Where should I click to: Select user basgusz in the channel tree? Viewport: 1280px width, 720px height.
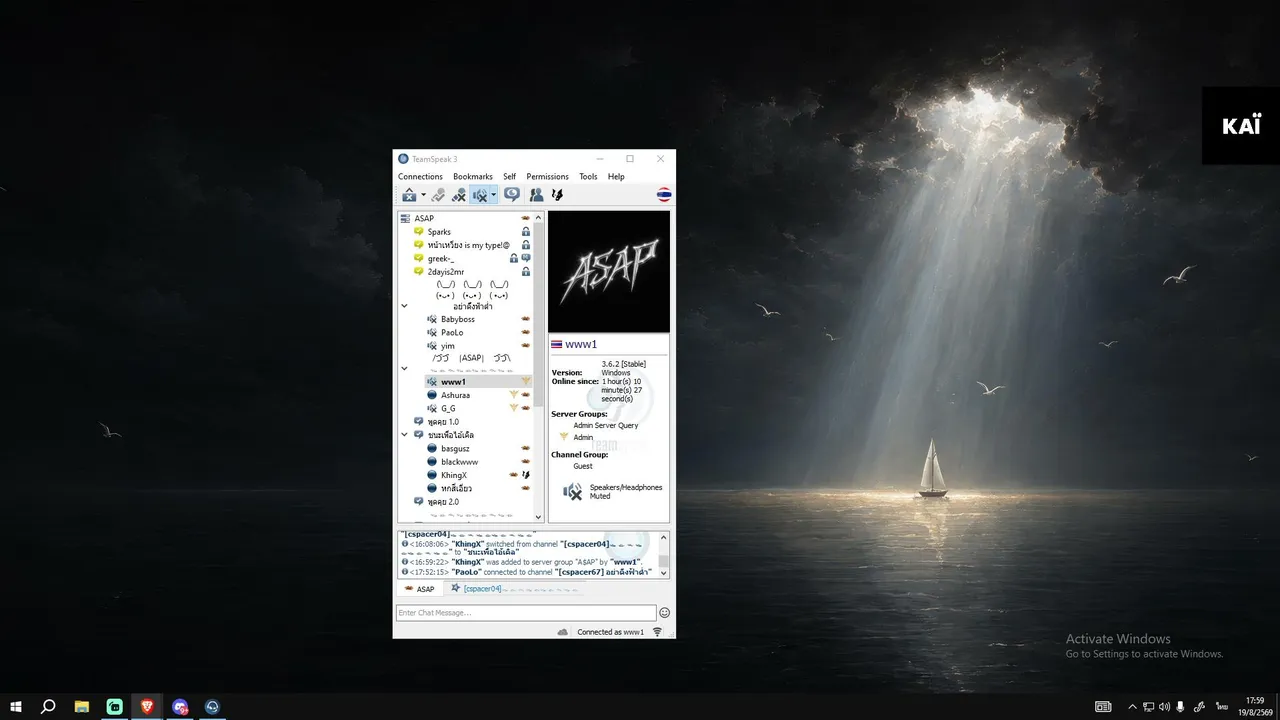(455, 449)
